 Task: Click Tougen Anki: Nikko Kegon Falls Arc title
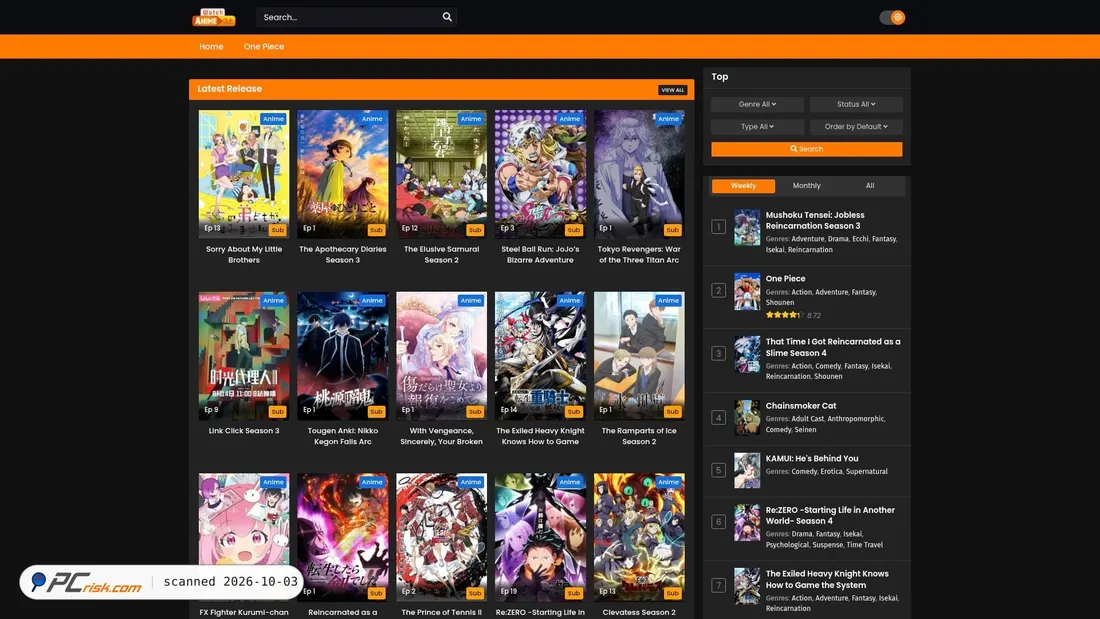click(342, 437)
